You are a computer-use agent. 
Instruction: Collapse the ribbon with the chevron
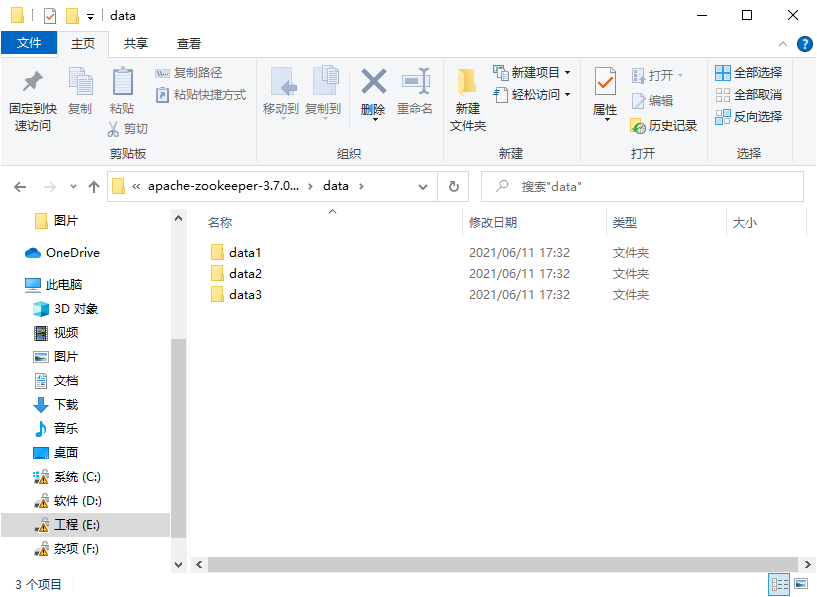[x=783, y=44]
